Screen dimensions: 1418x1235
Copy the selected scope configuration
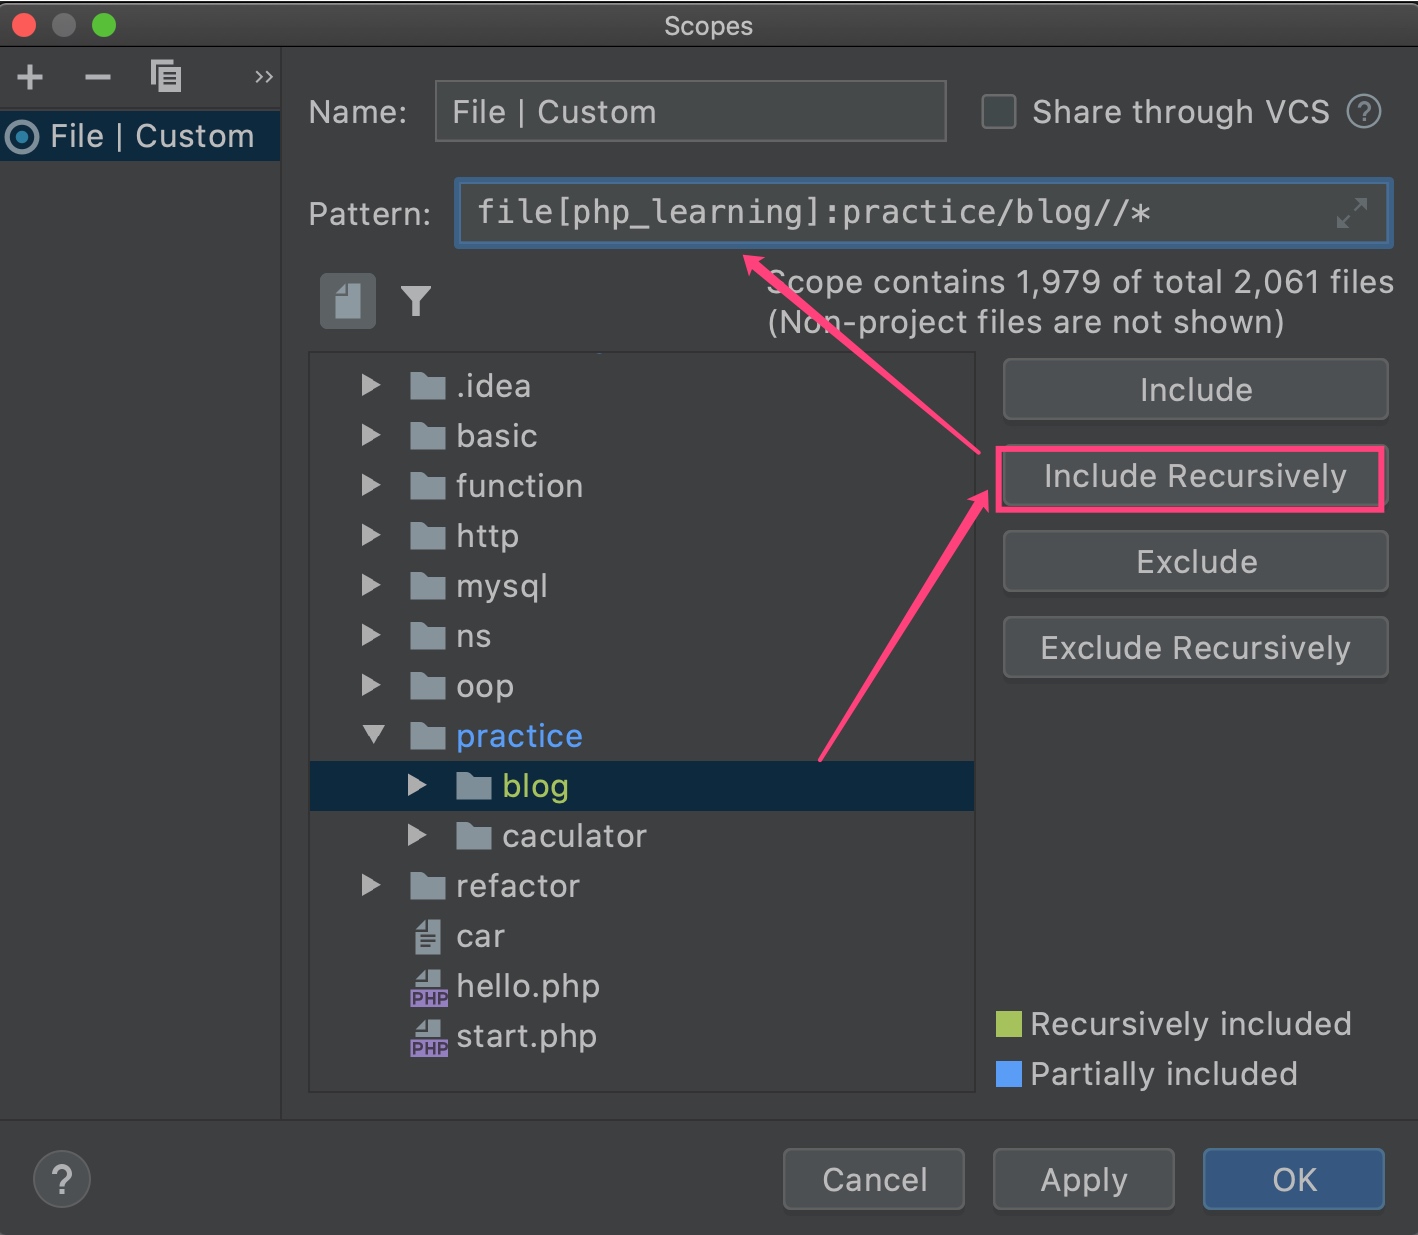point(166,76)
